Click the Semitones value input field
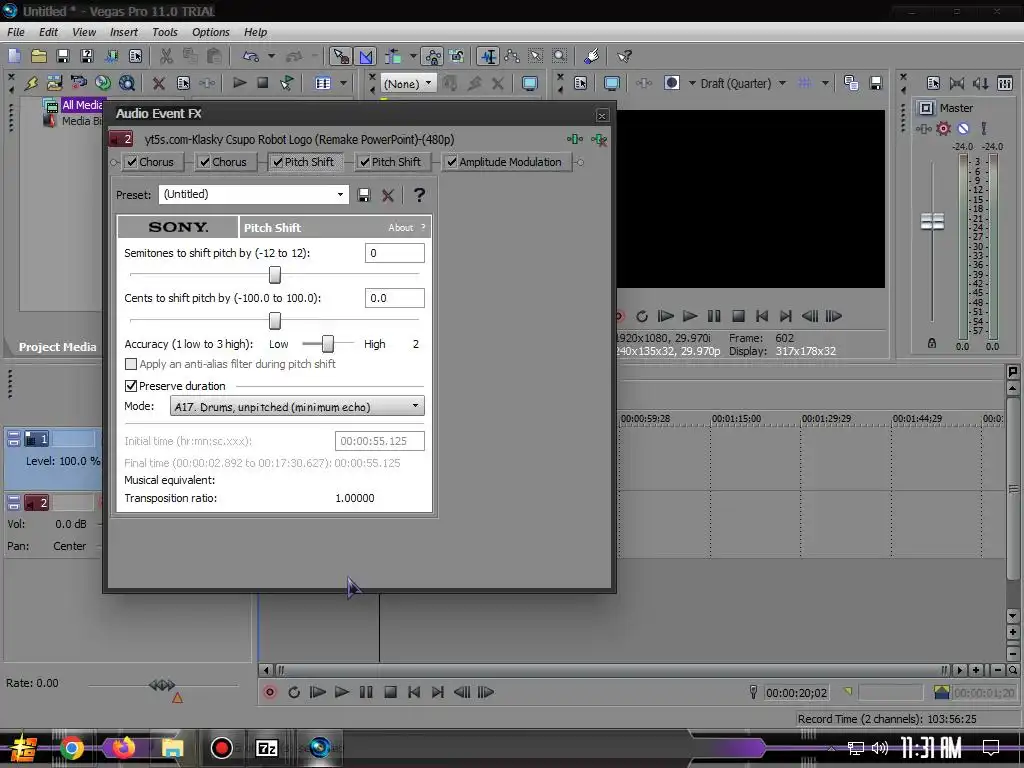 pos(394,253)
